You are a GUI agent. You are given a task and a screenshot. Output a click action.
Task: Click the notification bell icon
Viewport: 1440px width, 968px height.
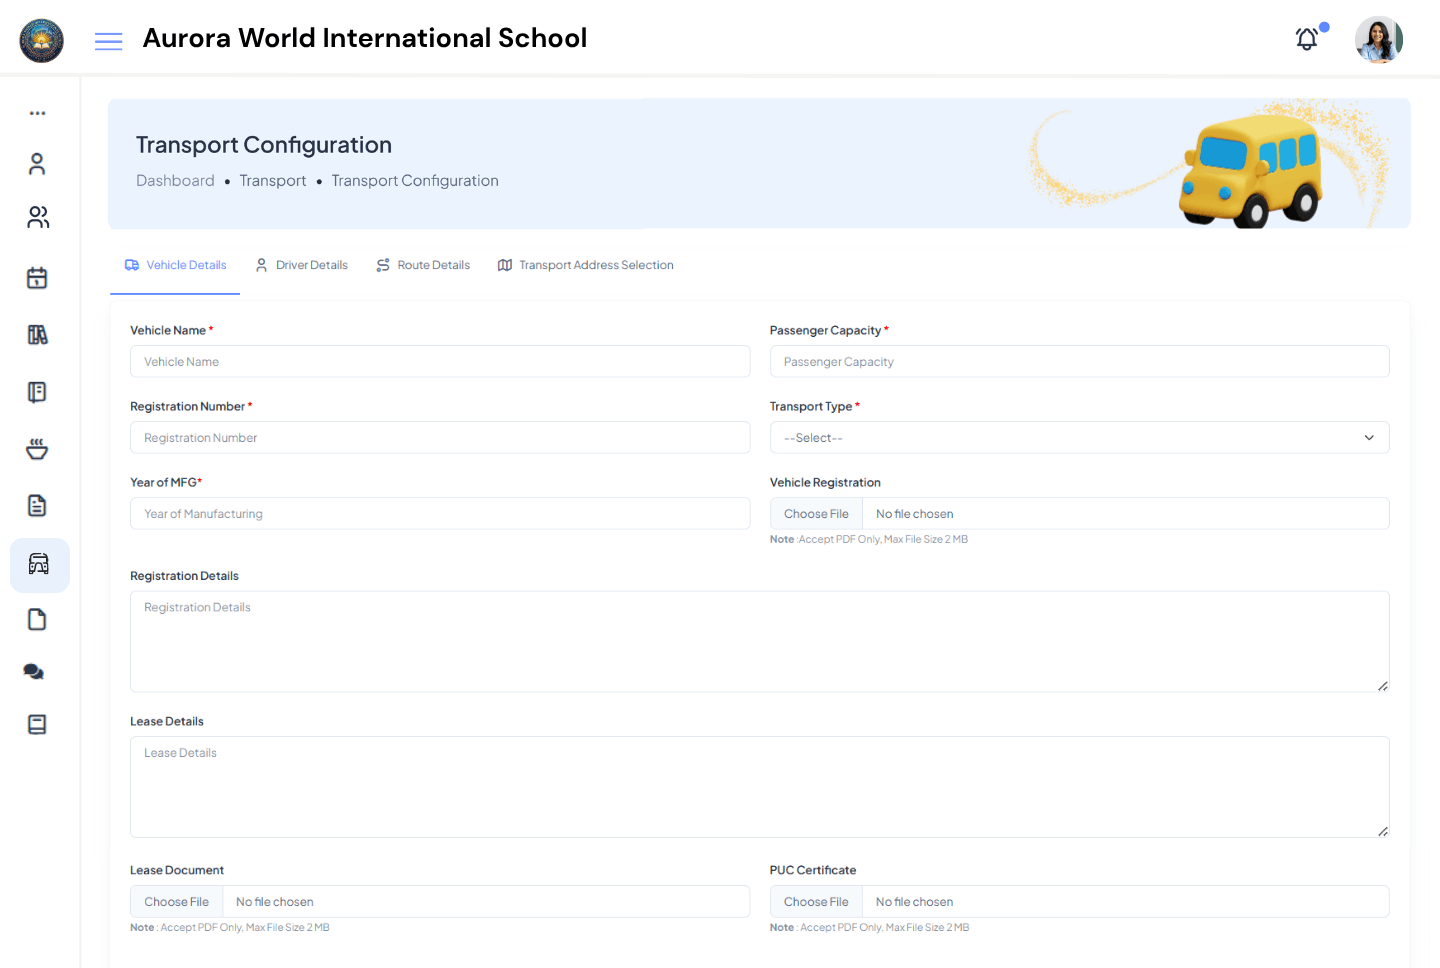coord(1306,38)
